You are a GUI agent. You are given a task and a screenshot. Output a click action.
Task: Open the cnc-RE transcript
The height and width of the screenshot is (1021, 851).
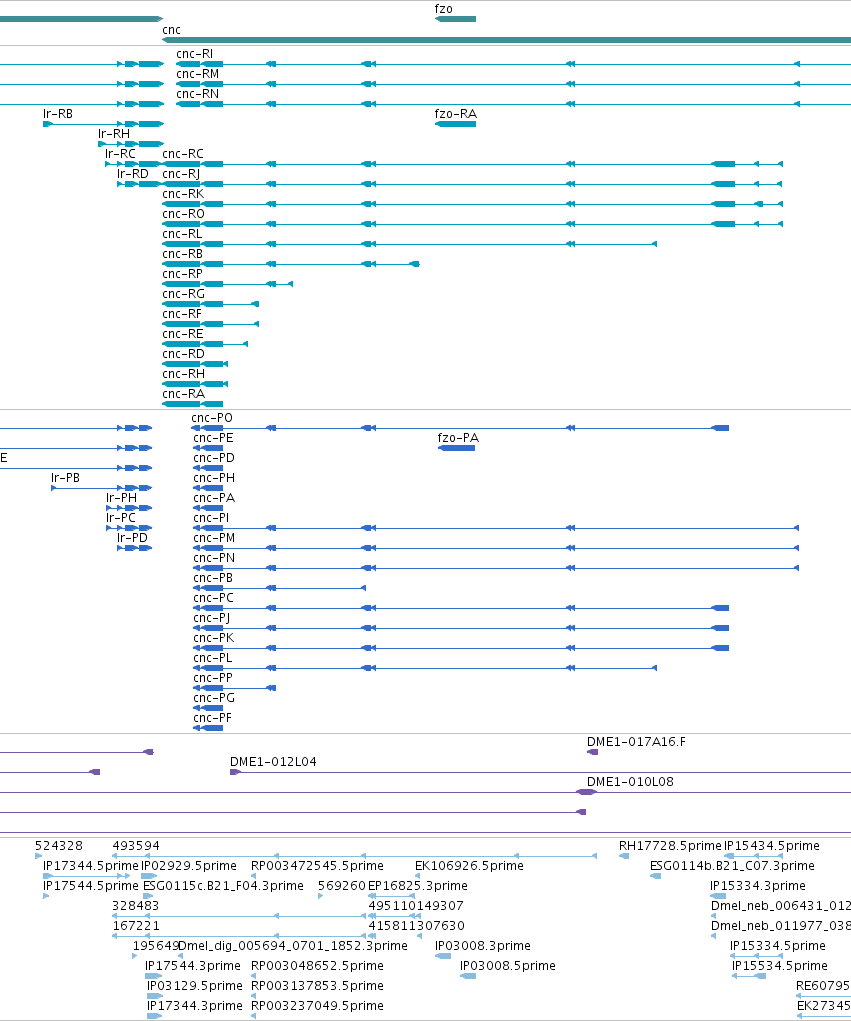(x=183, y=334)
